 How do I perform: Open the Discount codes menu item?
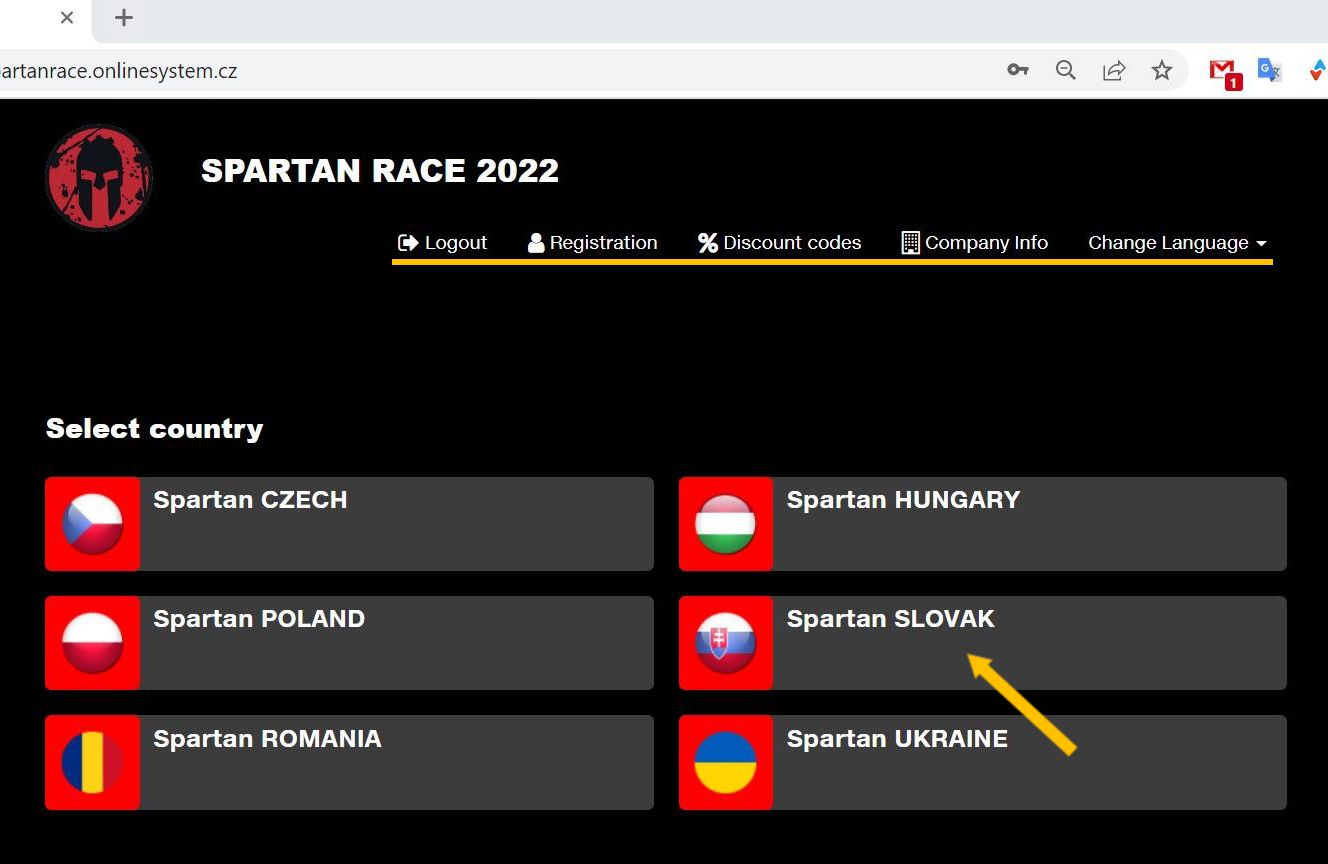tap(779, 243)
